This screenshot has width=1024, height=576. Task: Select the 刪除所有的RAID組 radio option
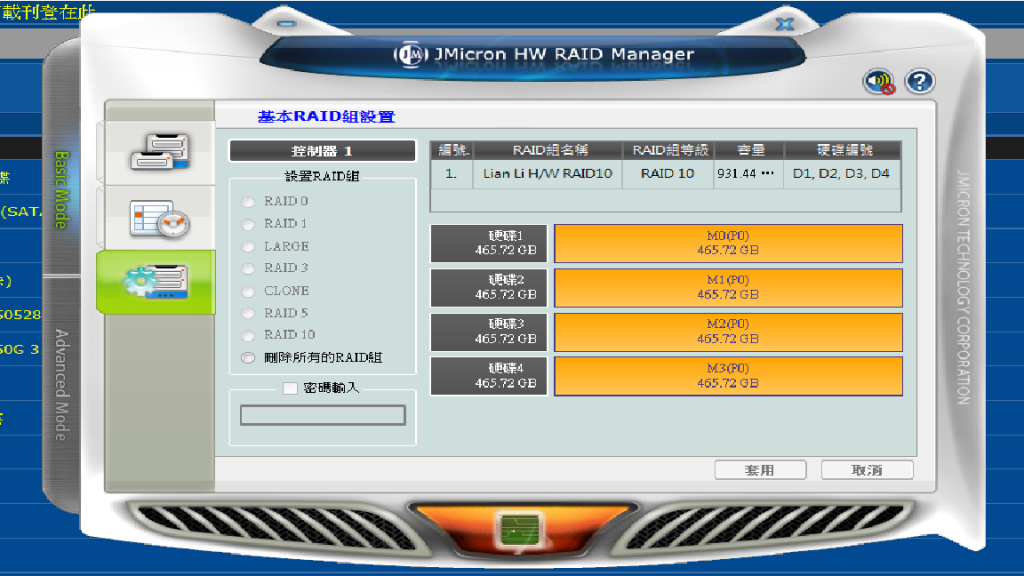click(248, 358)
